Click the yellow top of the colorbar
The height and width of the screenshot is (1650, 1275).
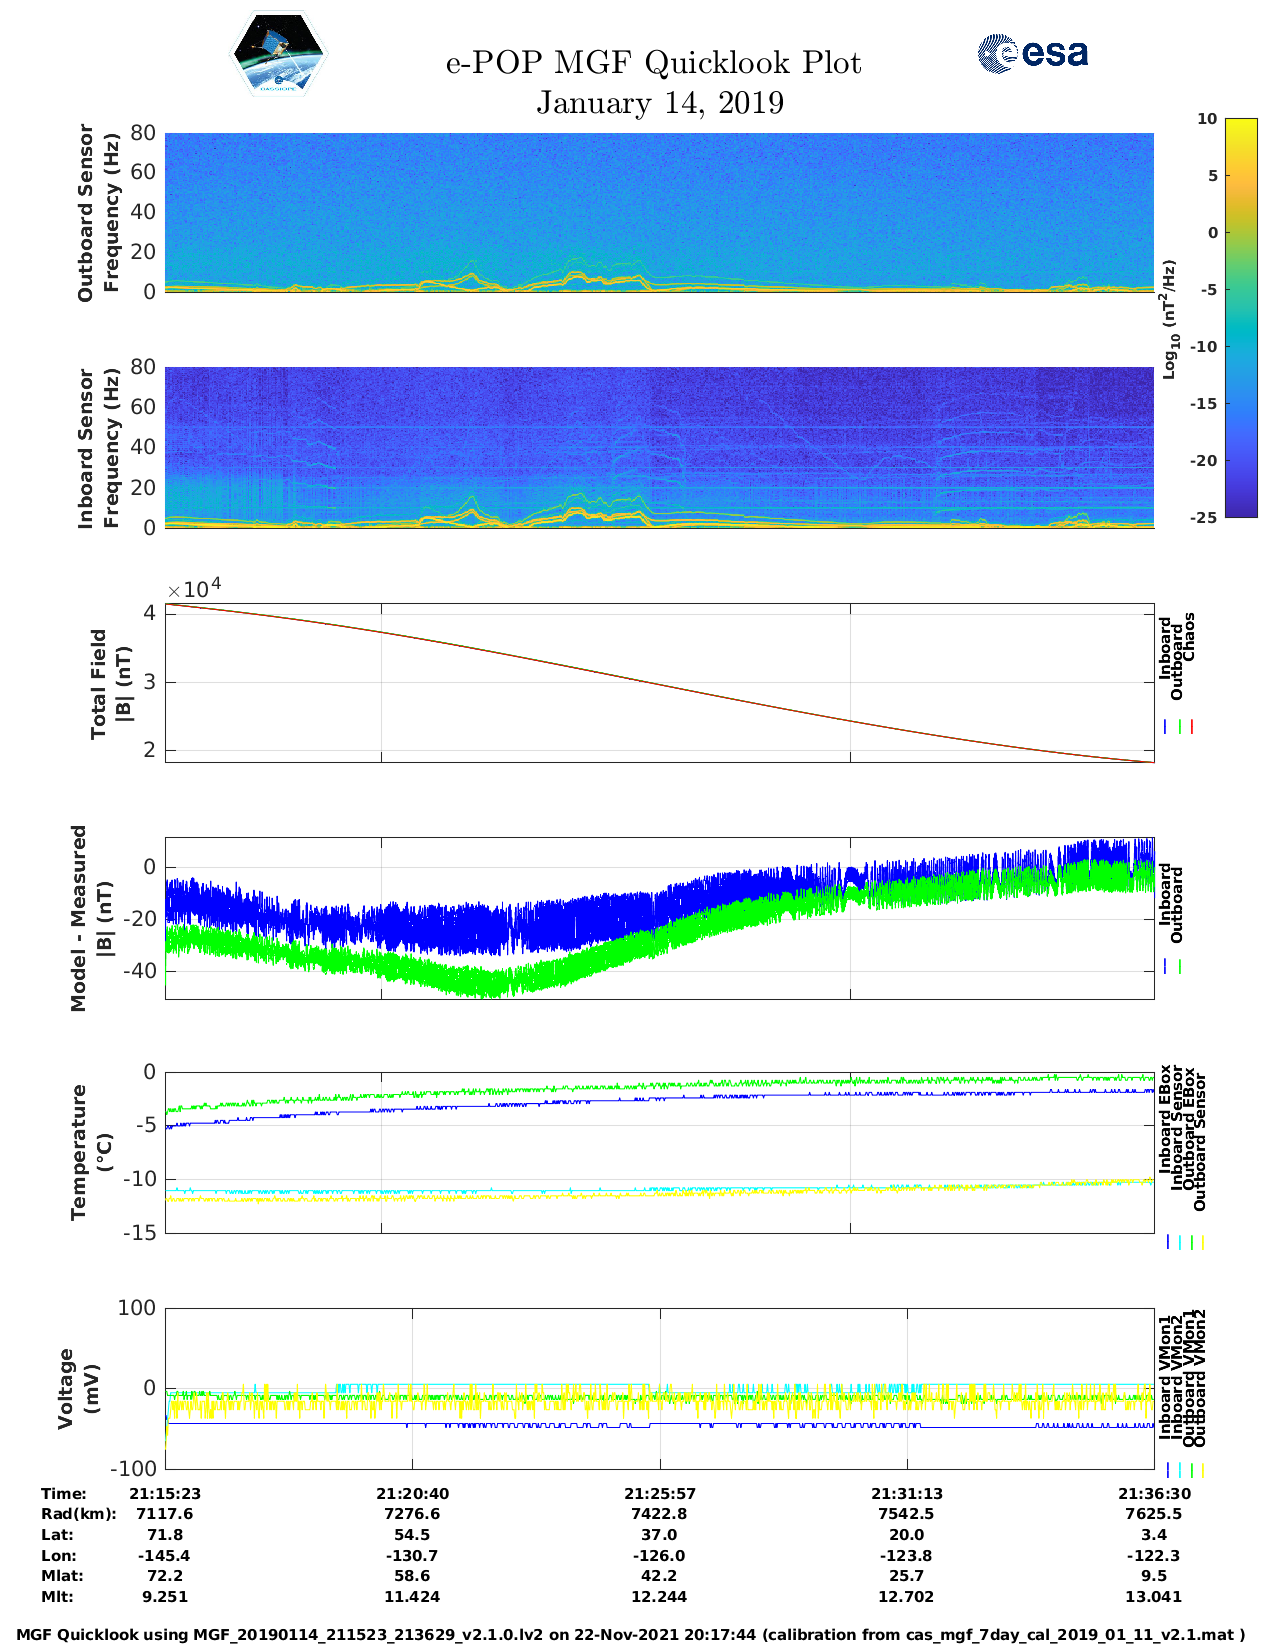coord(1212,125)
